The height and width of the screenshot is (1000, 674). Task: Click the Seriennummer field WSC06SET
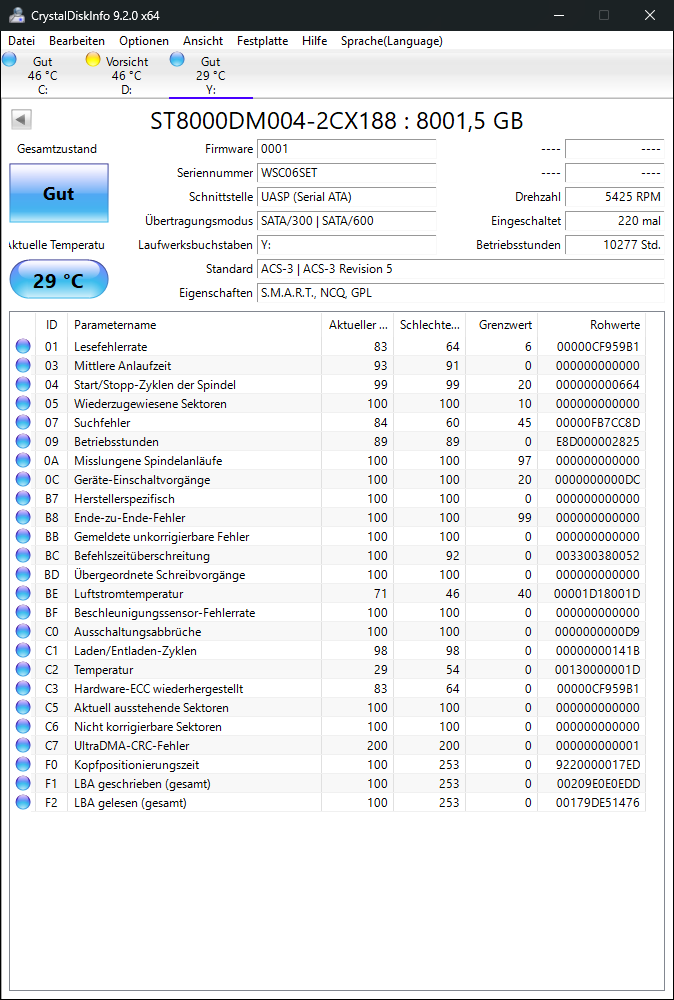(x=346, y=173)
